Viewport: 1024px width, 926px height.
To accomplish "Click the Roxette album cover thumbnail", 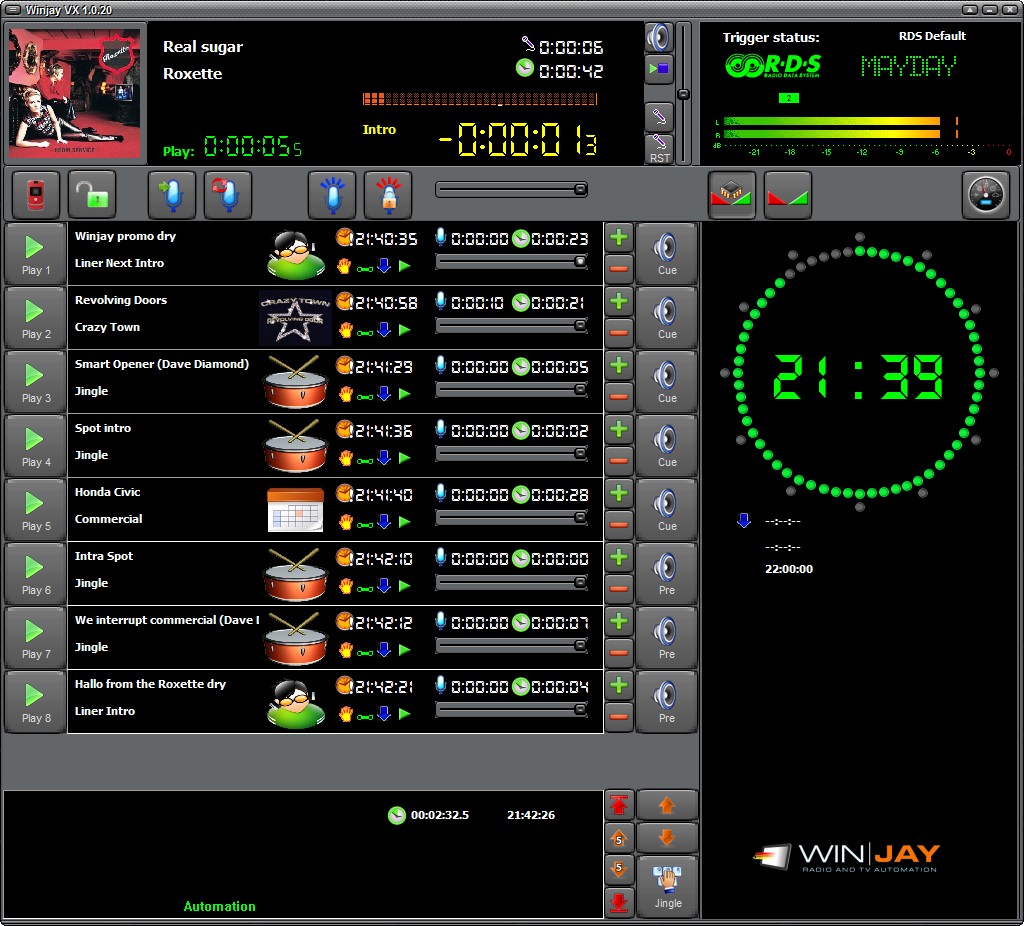I will (x=73, y=92).
